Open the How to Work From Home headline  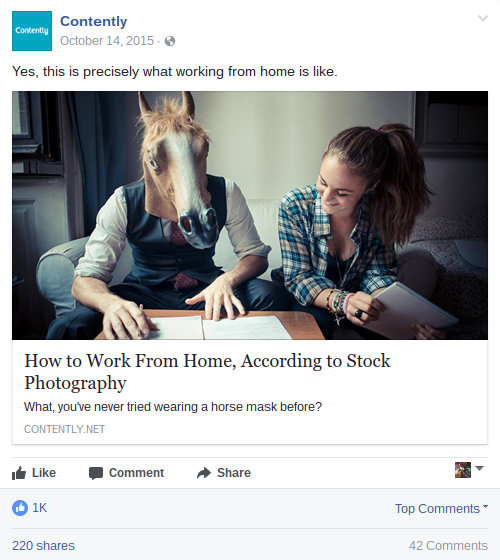(207, 371)
